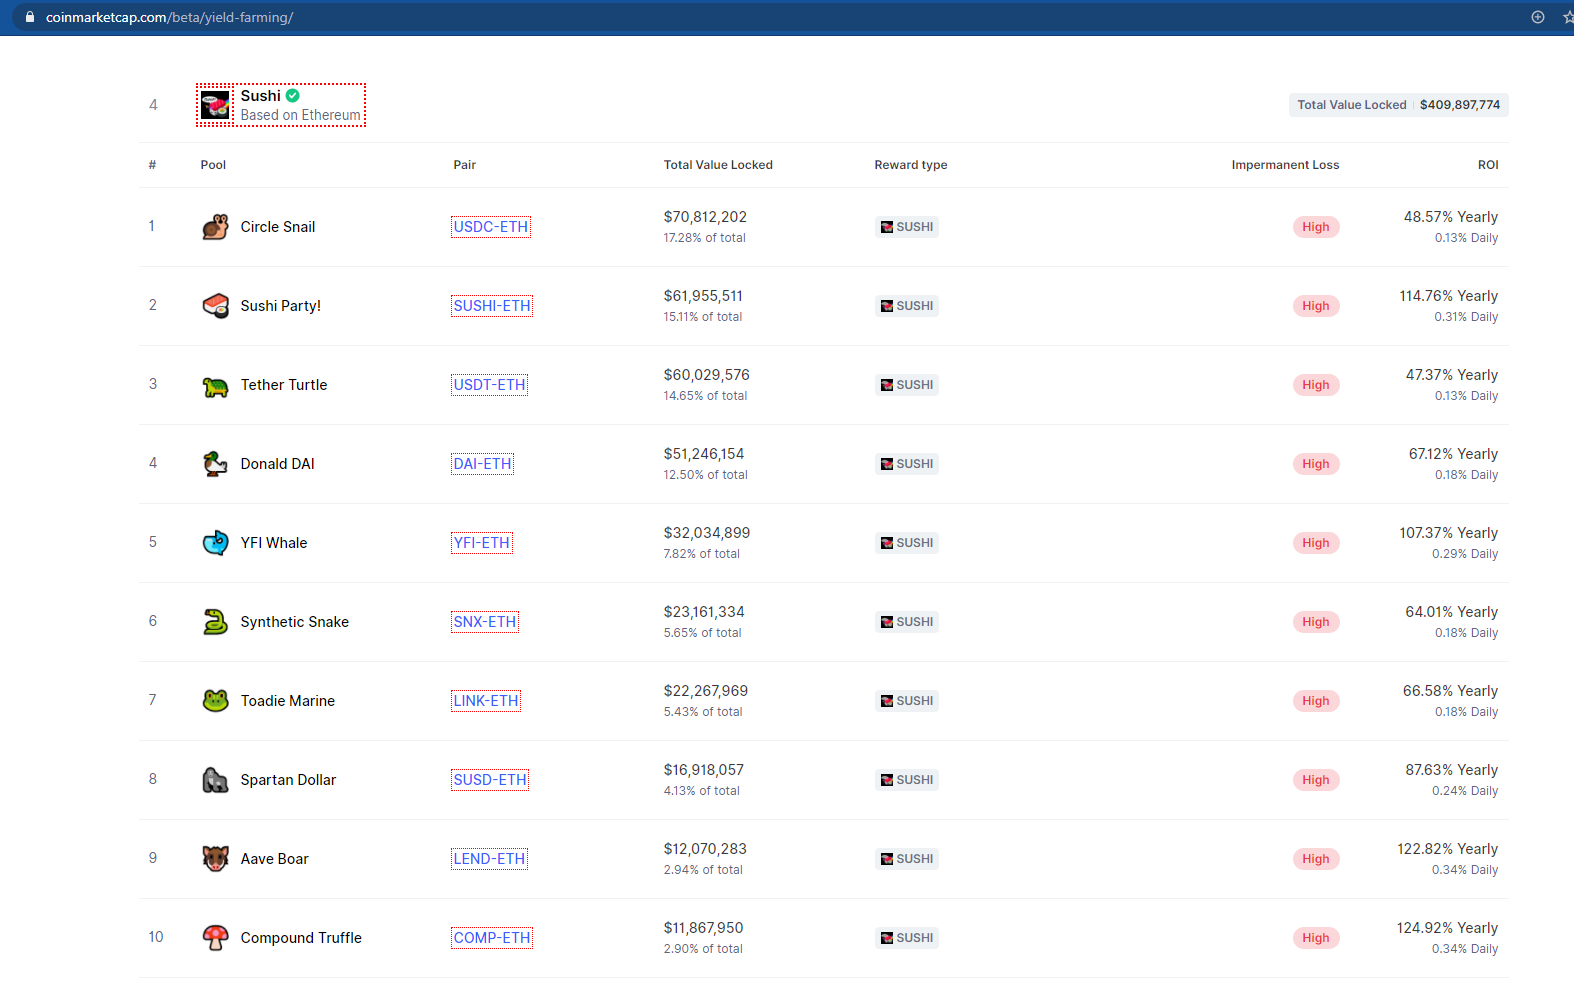Viewport: 1574px width, 992px height.
Task: Click the Spartan Dollar gorilla icon
Action: point(215,780)
